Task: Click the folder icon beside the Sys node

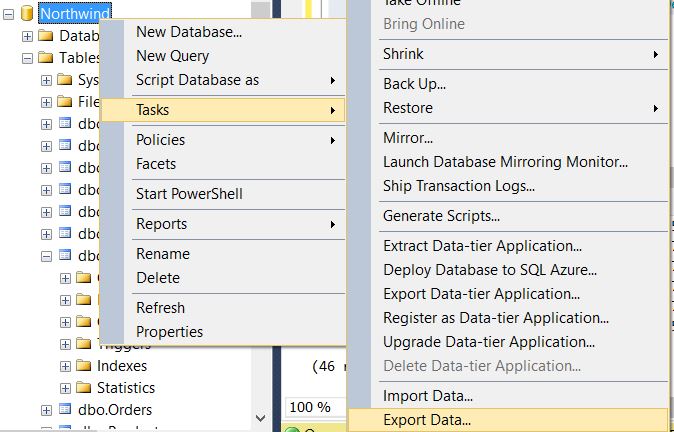Action: click(x=64, y=80)
